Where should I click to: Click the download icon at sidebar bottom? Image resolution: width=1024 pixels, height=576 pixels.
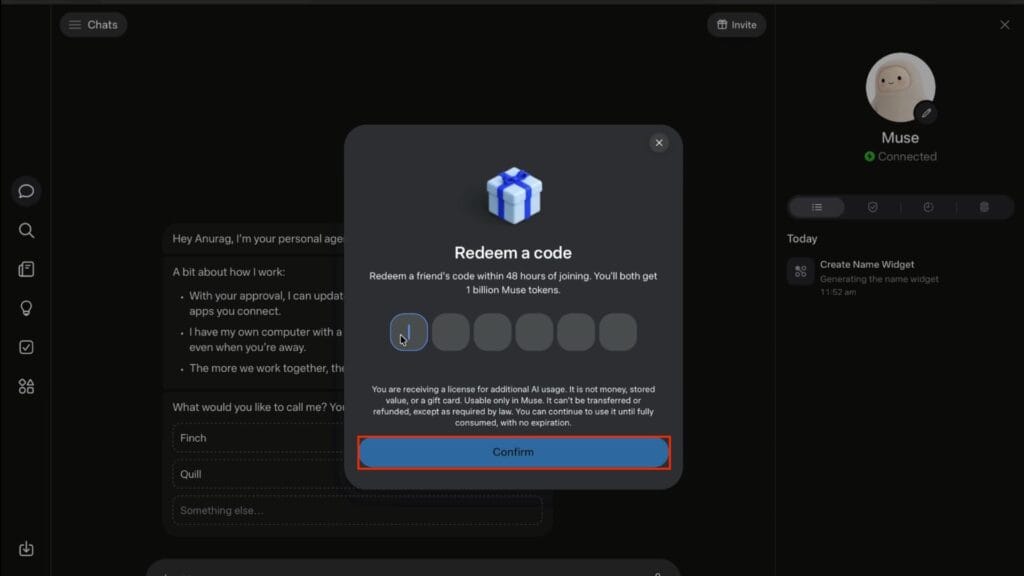click(x=26, y=549)
